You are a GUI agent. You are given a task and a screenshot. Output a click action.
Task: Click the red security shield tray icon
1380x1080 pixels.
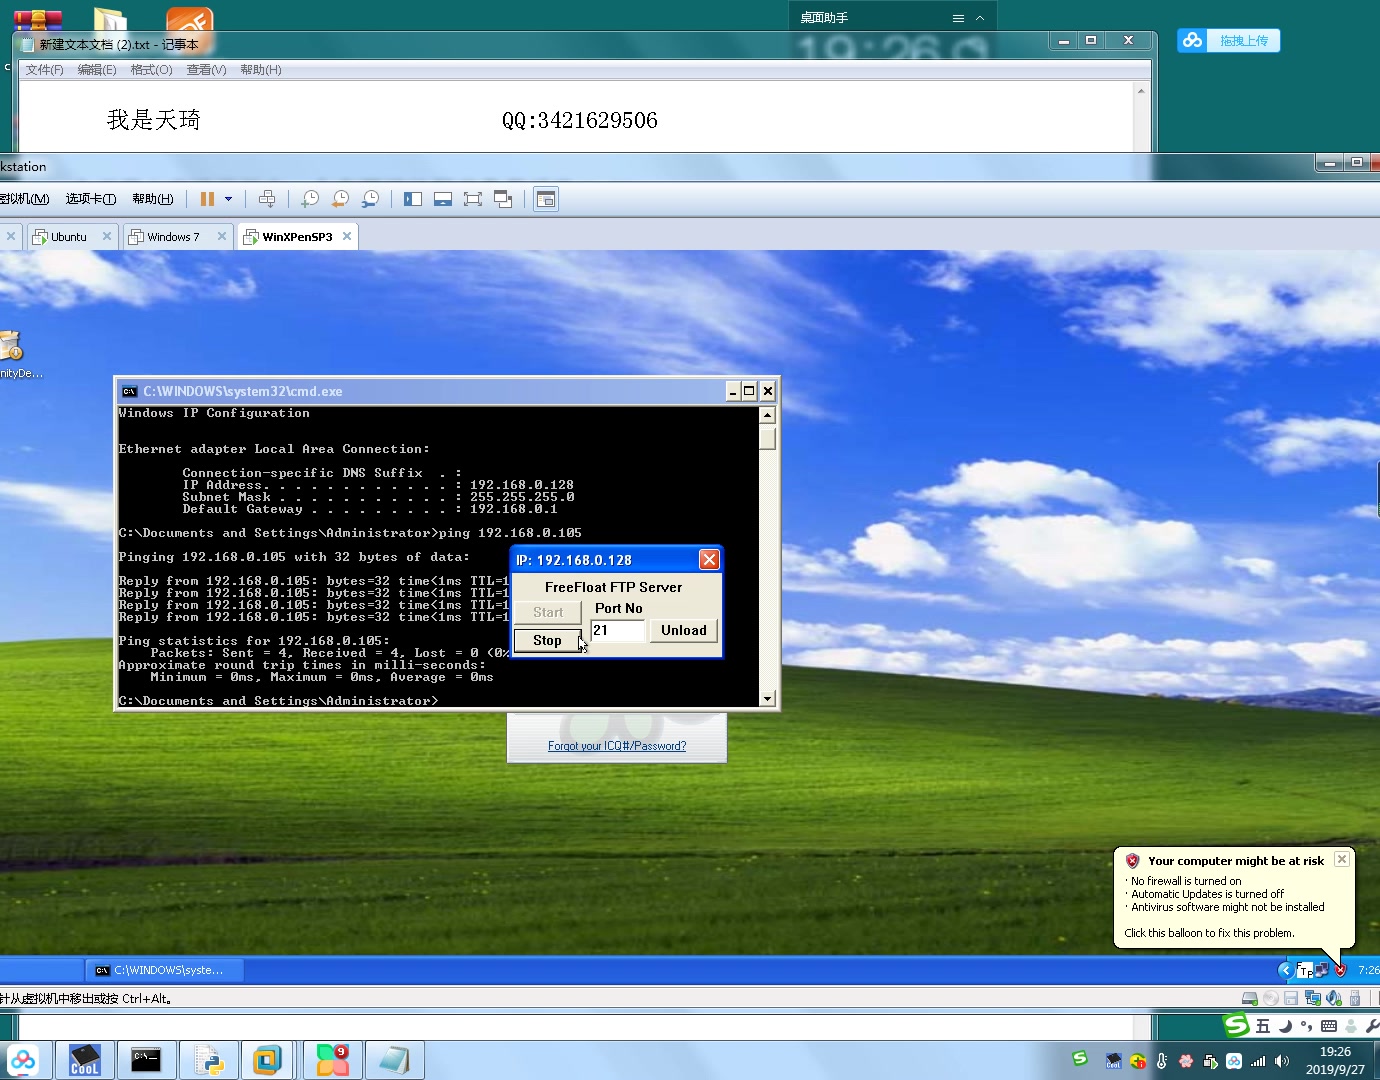[1341, 970]
